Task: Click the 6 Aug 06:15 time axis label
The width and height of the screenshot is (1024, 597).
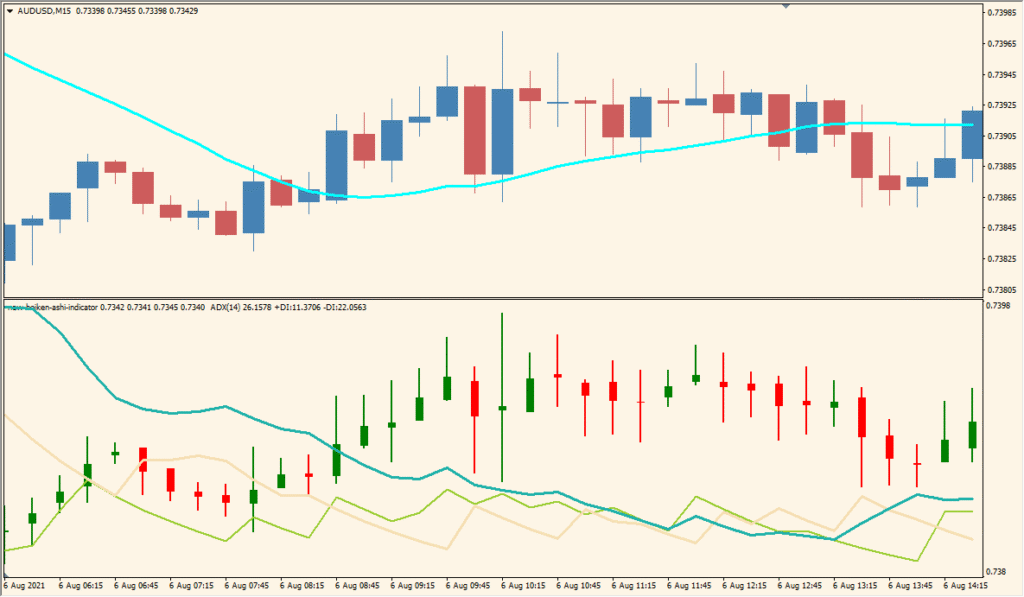Action: pos(81,586)
